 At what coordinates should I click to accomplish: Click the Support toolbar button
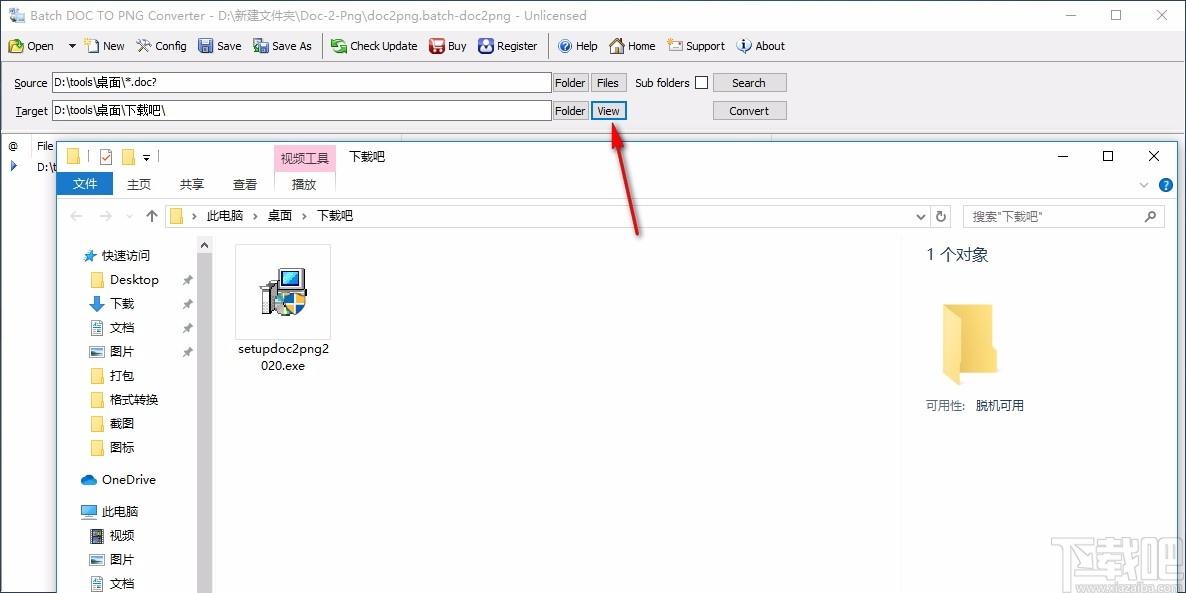tap(696, 46)
